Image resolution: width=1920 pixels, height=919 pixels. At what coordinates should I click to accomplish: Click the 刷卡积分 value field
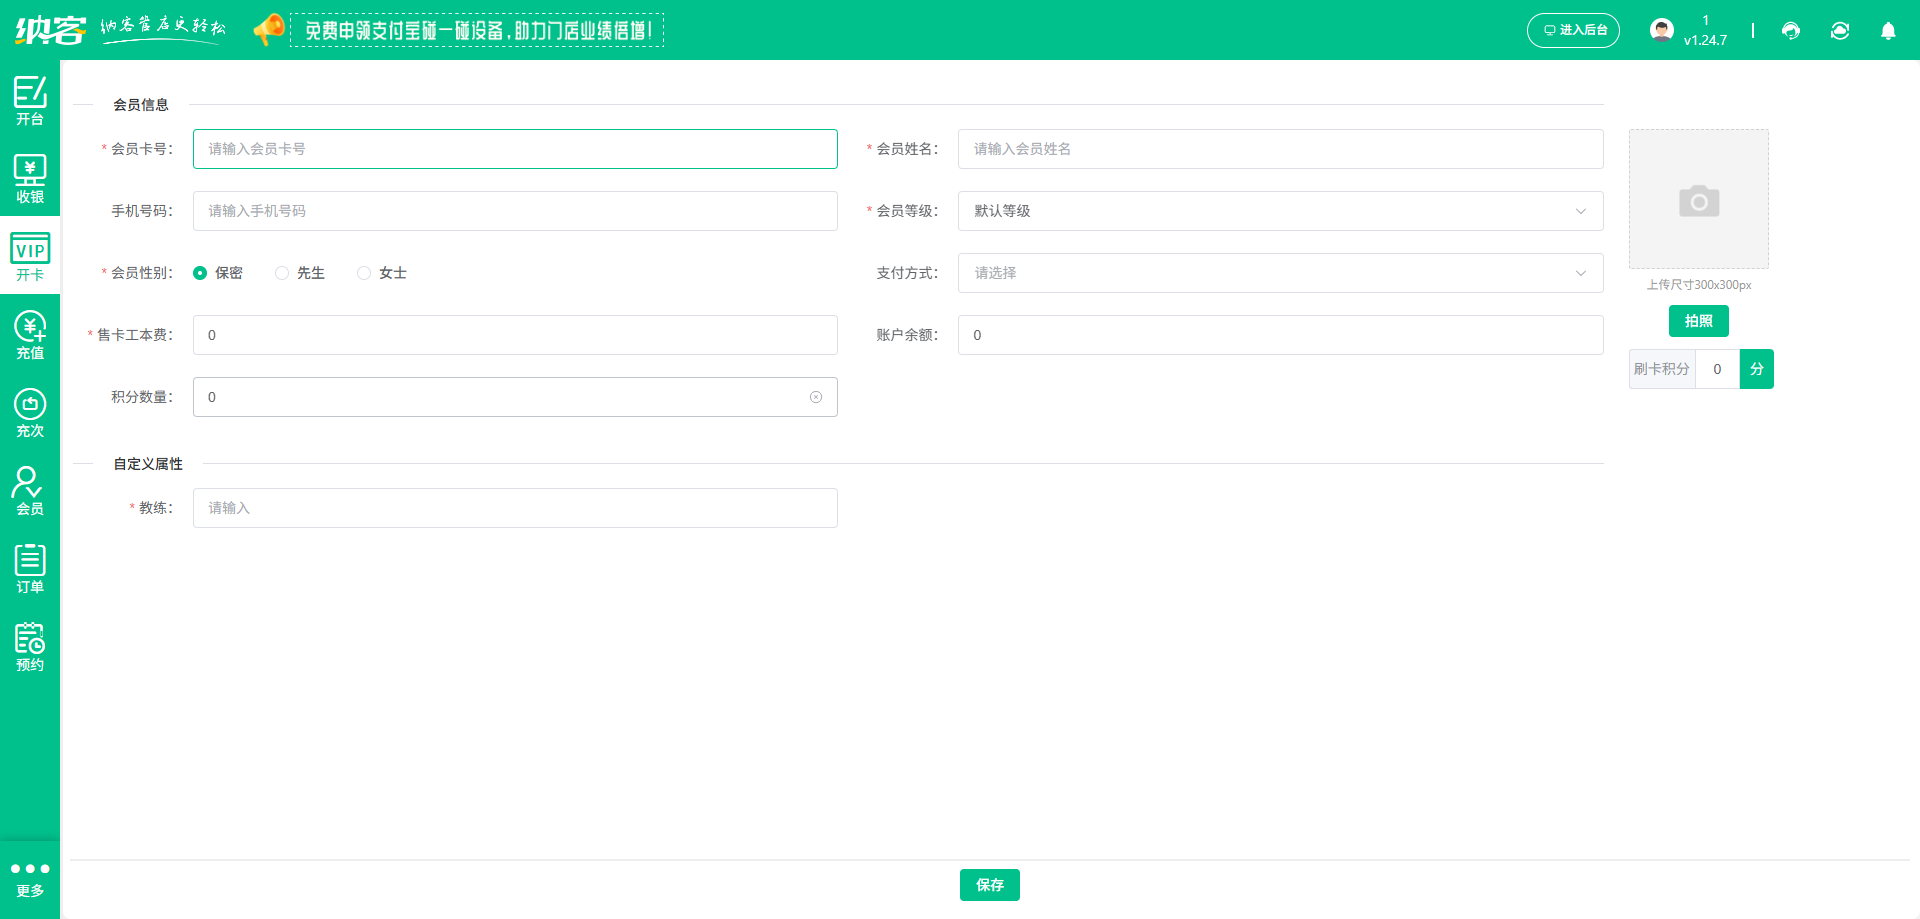pos(1717,369)
